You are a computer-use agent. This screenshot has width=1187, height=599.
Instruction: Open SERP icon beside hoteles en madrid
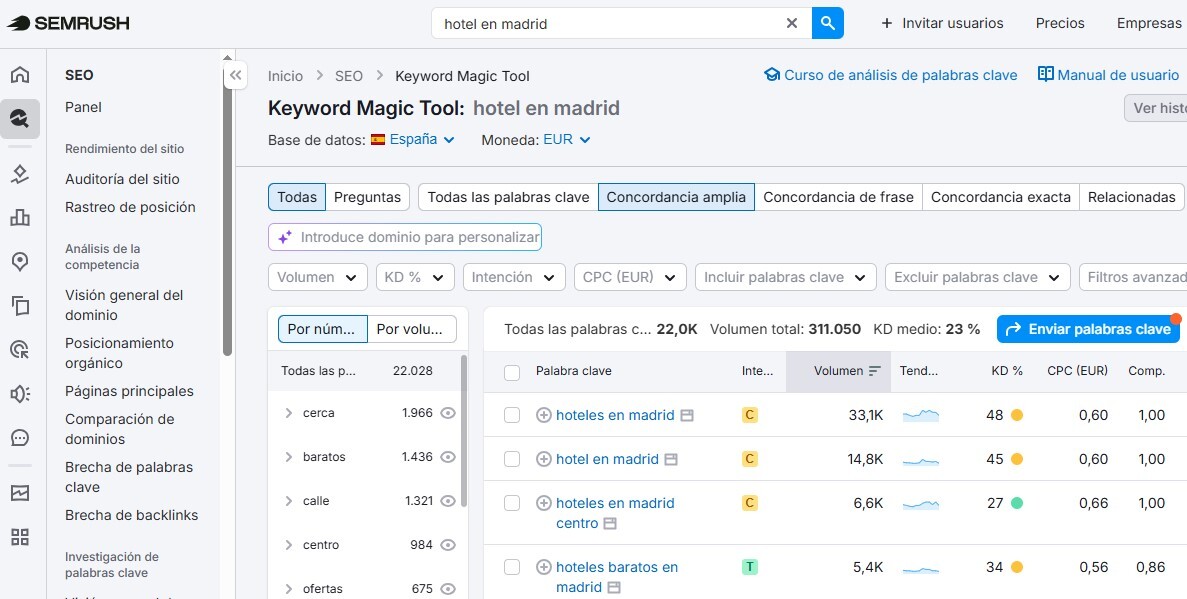687,416
